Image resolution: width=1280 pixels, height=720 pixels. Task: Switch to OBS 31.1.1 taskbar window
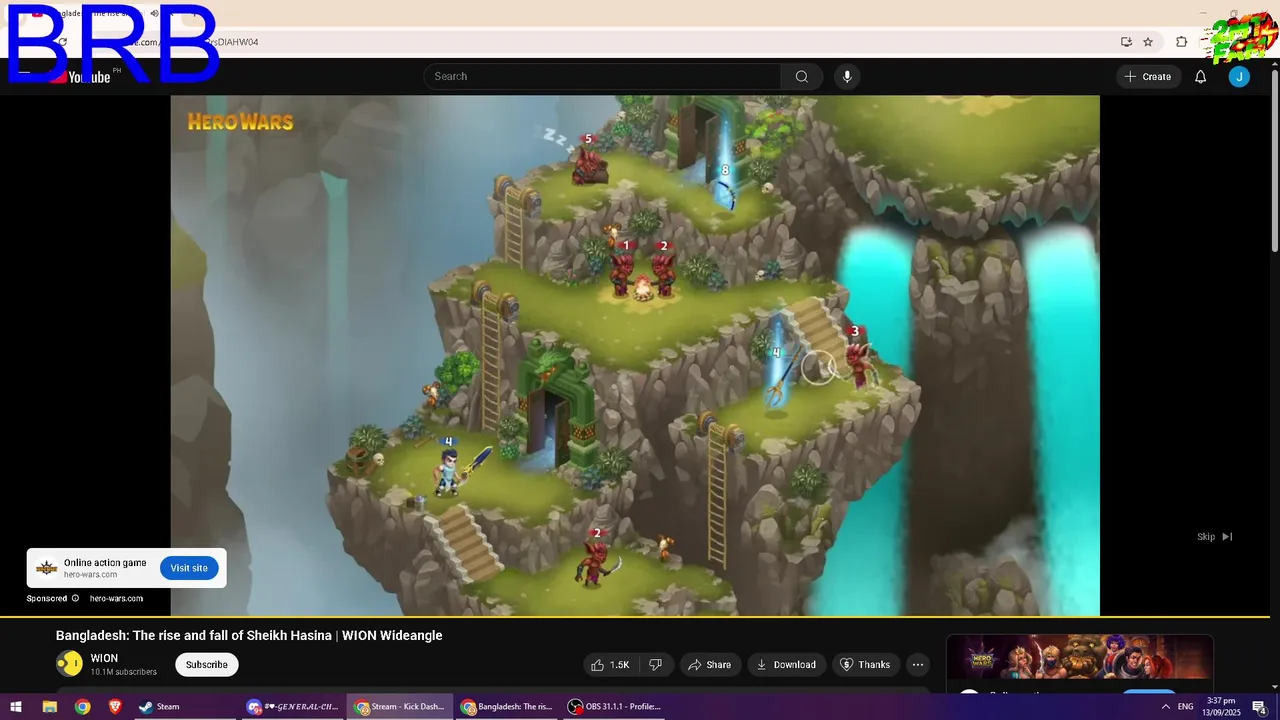[614, 707]
